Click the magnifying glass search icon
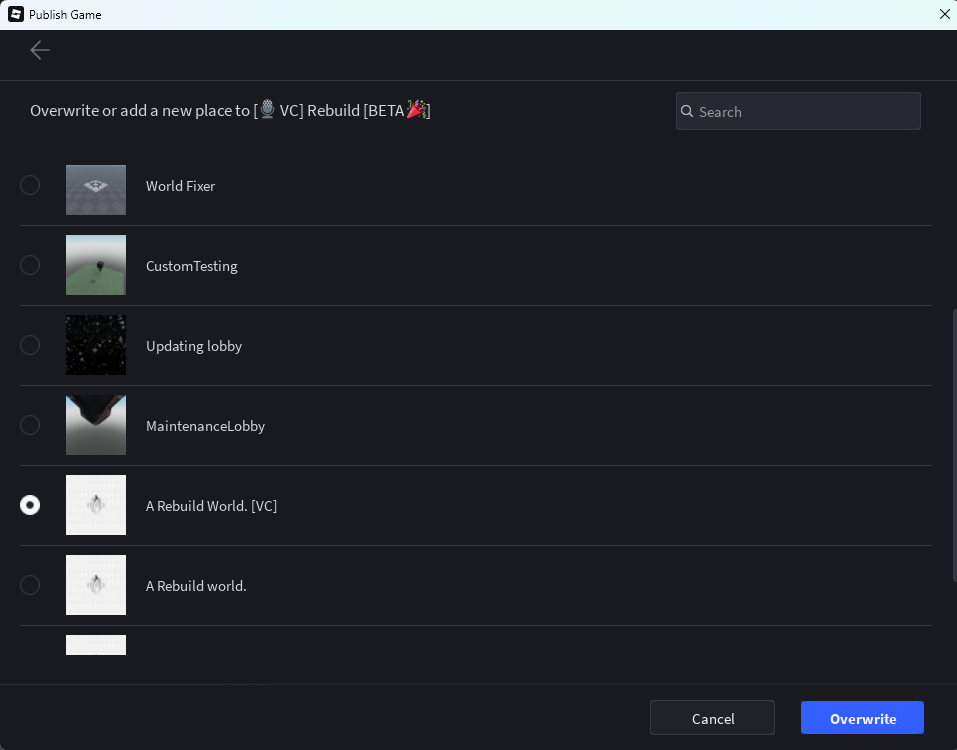Viewport: 957px width, 750px height. pyautogui.click(x=687, y=112)
